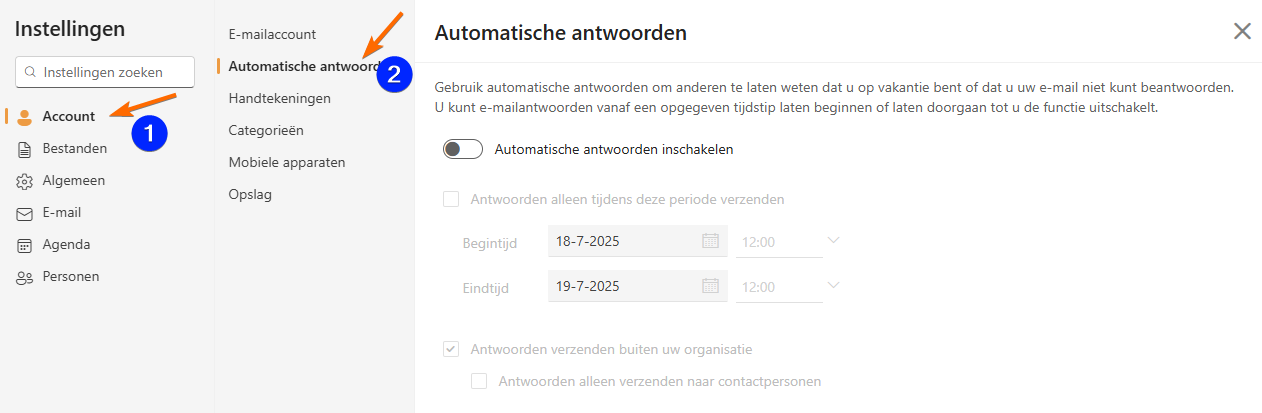This screenshot has width=1262, height=413.
Task: Click the Algemeen gear icon
Action: 25,181
